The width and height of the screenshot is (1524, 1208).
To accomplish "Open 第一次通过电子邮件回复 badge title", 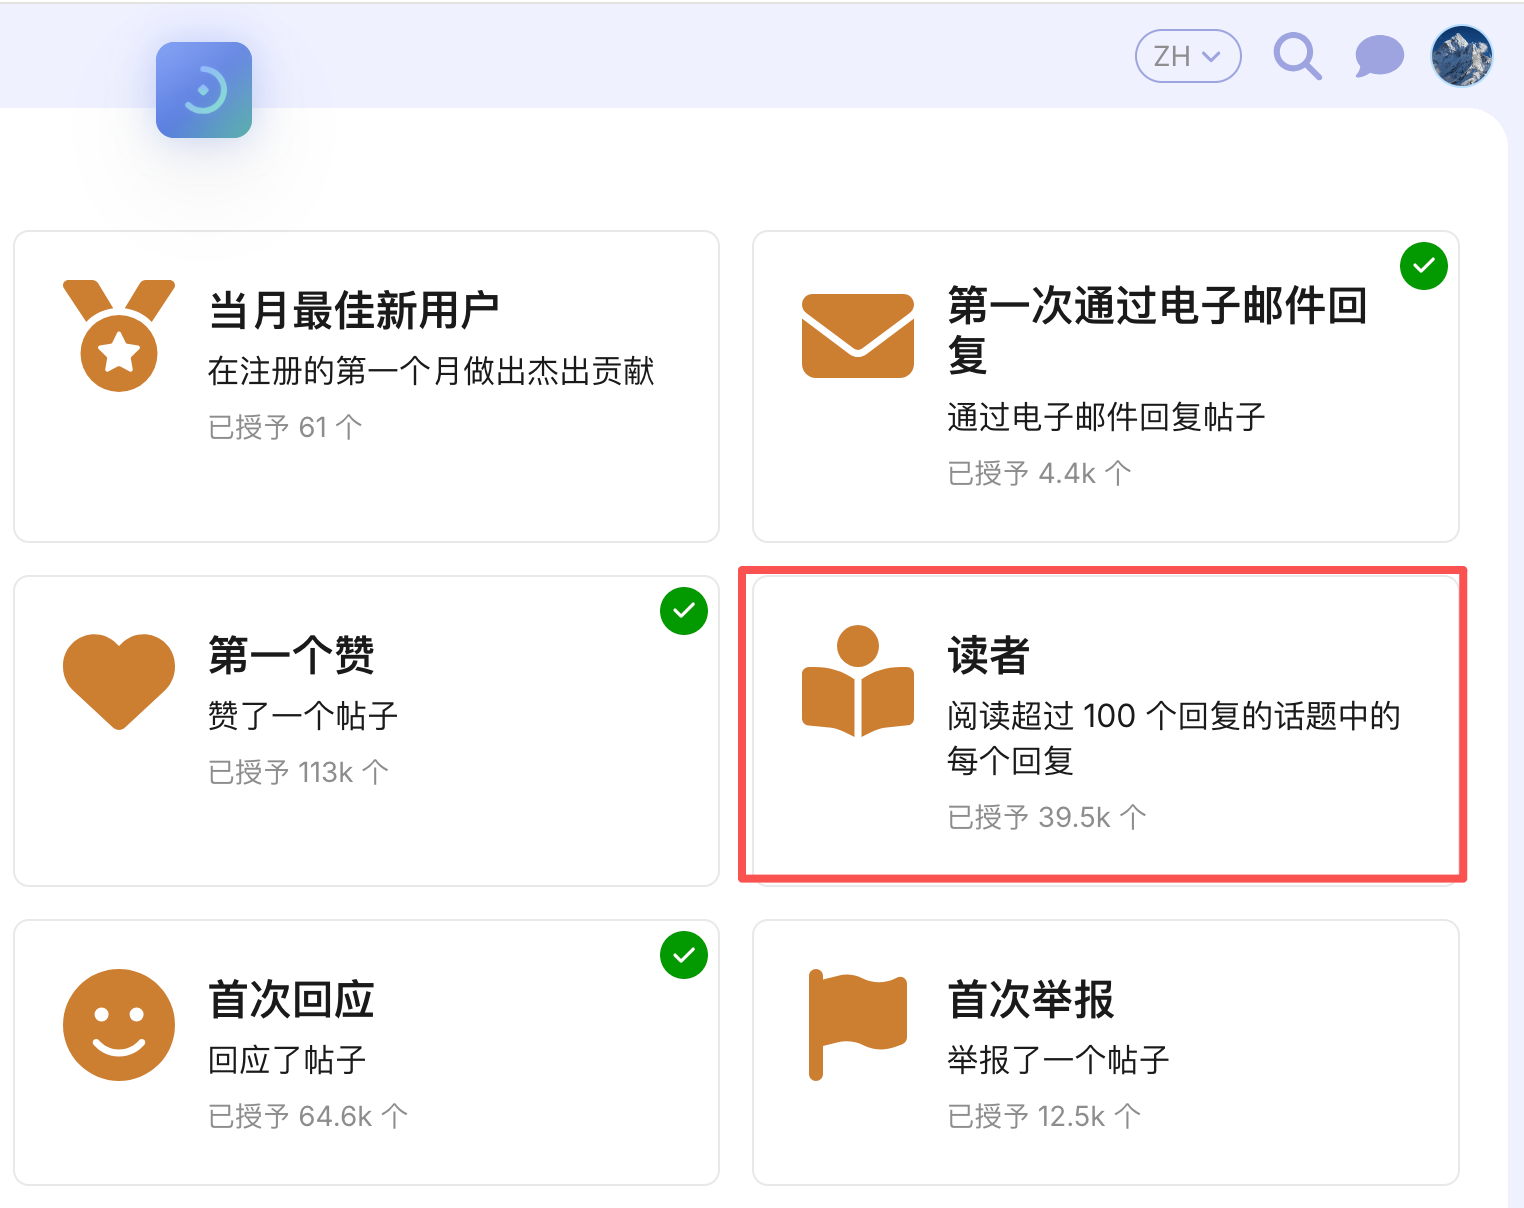I will 1158,330.
